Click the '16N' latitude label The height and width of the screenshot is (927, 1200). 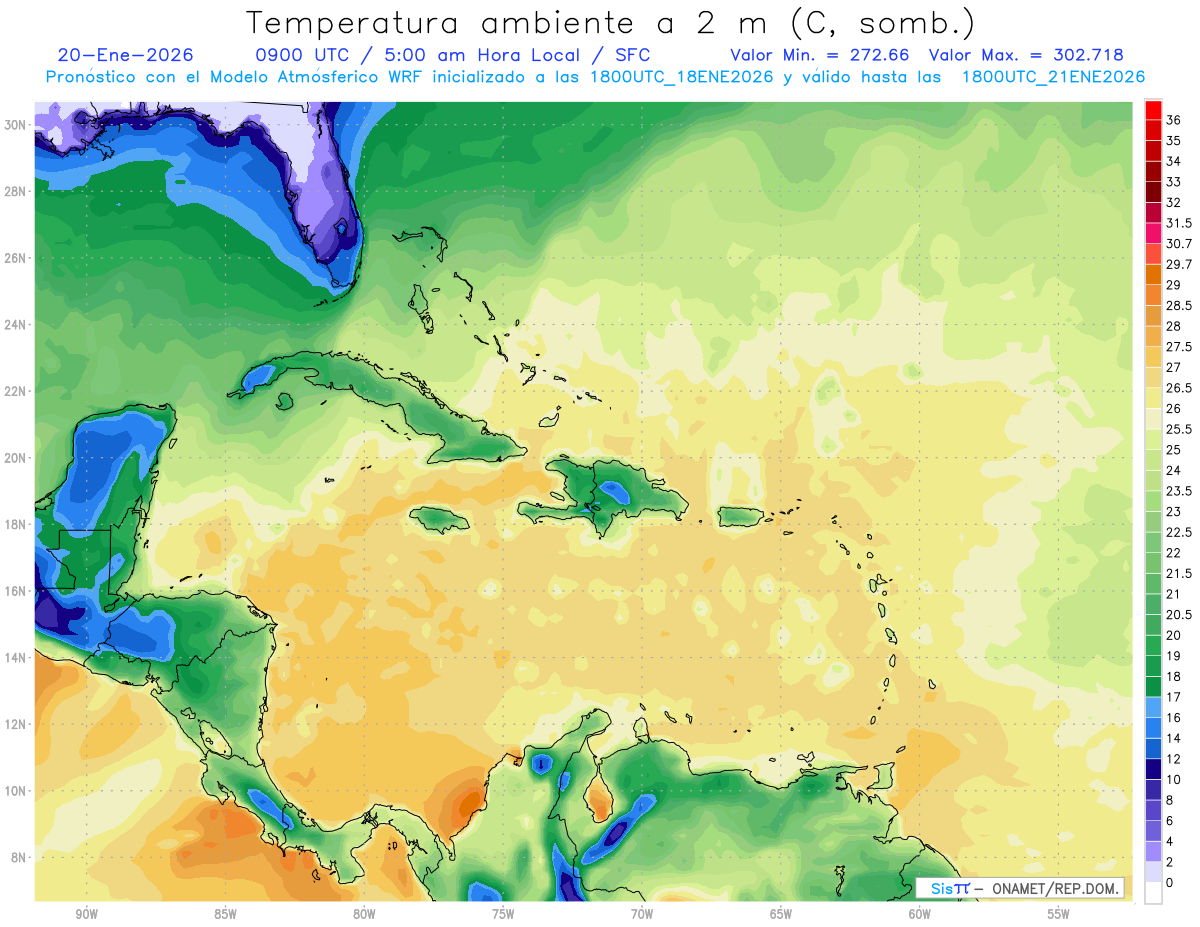[x=14, y=591]
